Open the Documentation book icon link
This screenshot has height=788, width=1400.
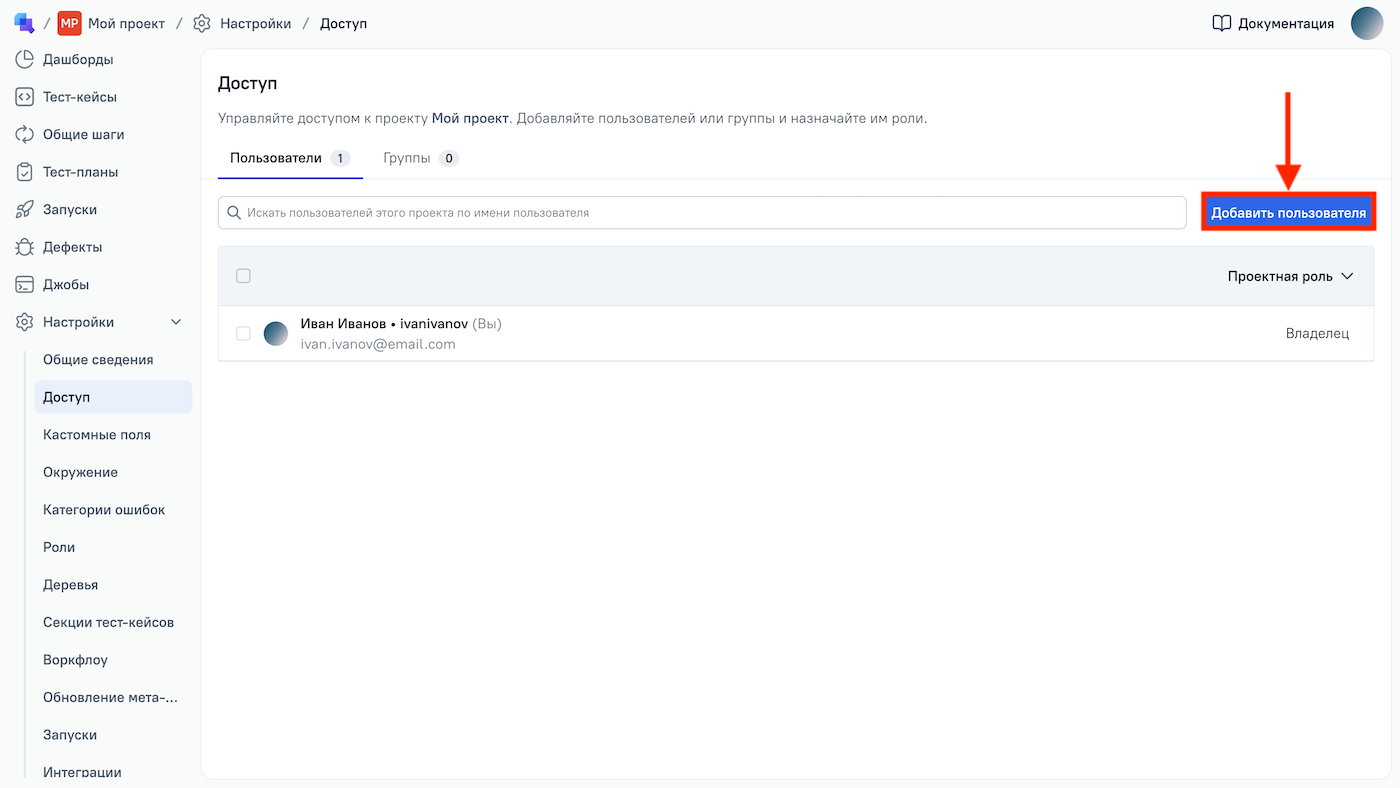click(x=1221, y=23)
